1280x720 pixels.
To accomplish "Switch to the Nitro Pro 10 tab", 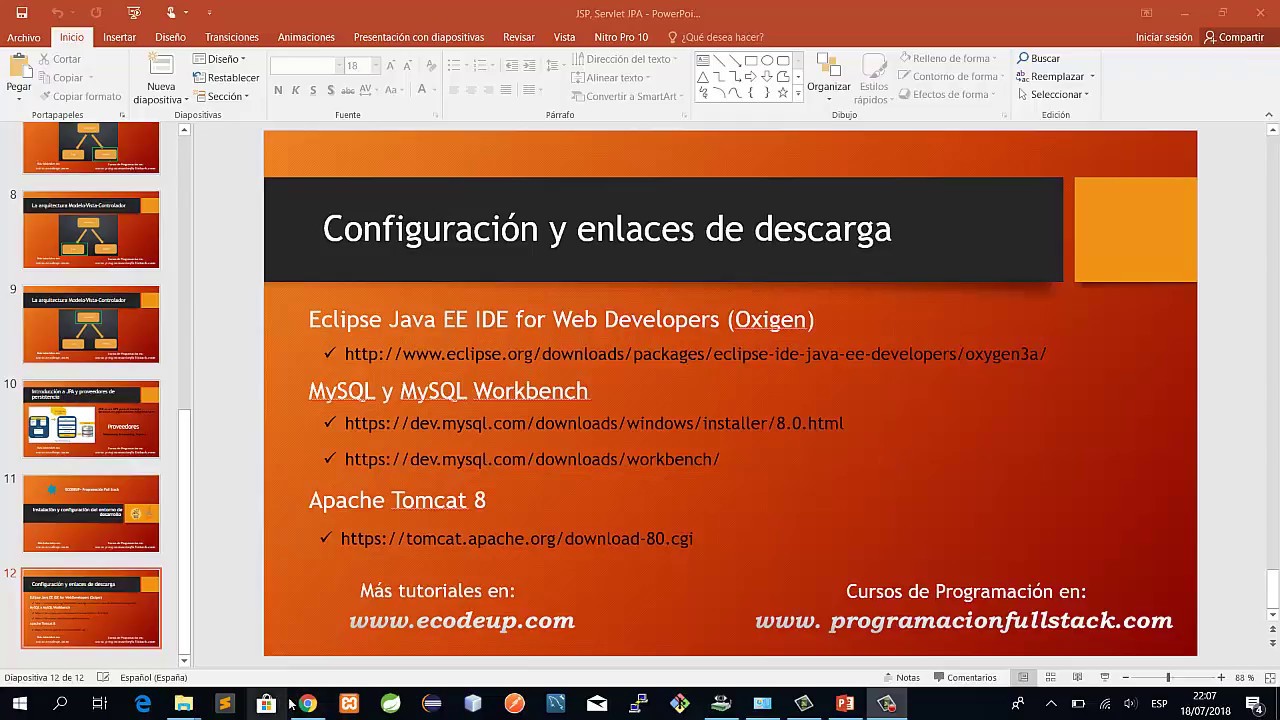I will coord(621,37).
